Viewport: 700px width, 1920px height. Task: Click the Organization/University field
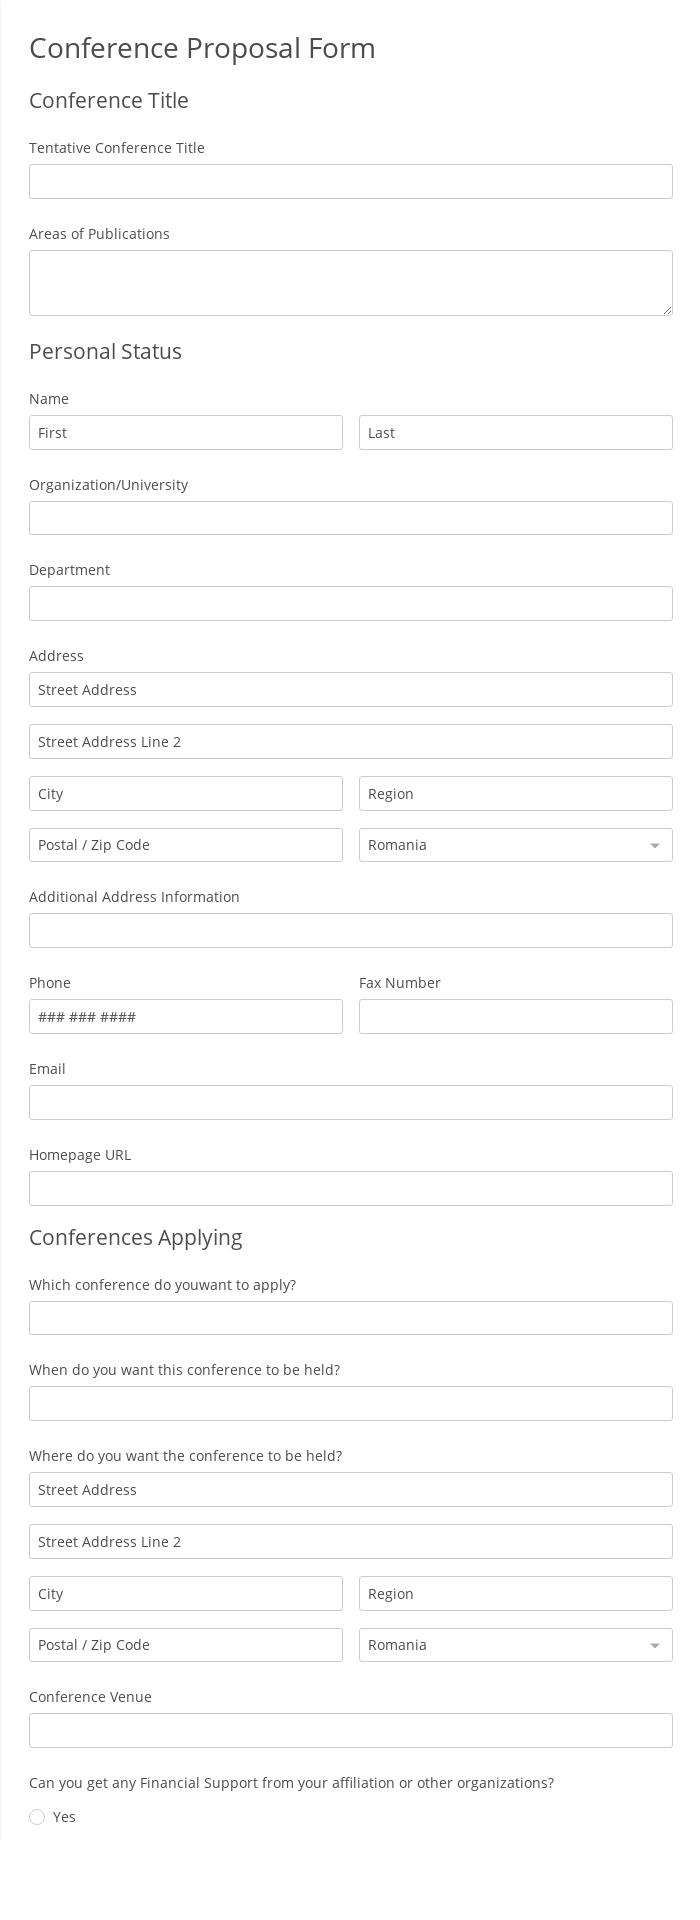pos(350,517)
